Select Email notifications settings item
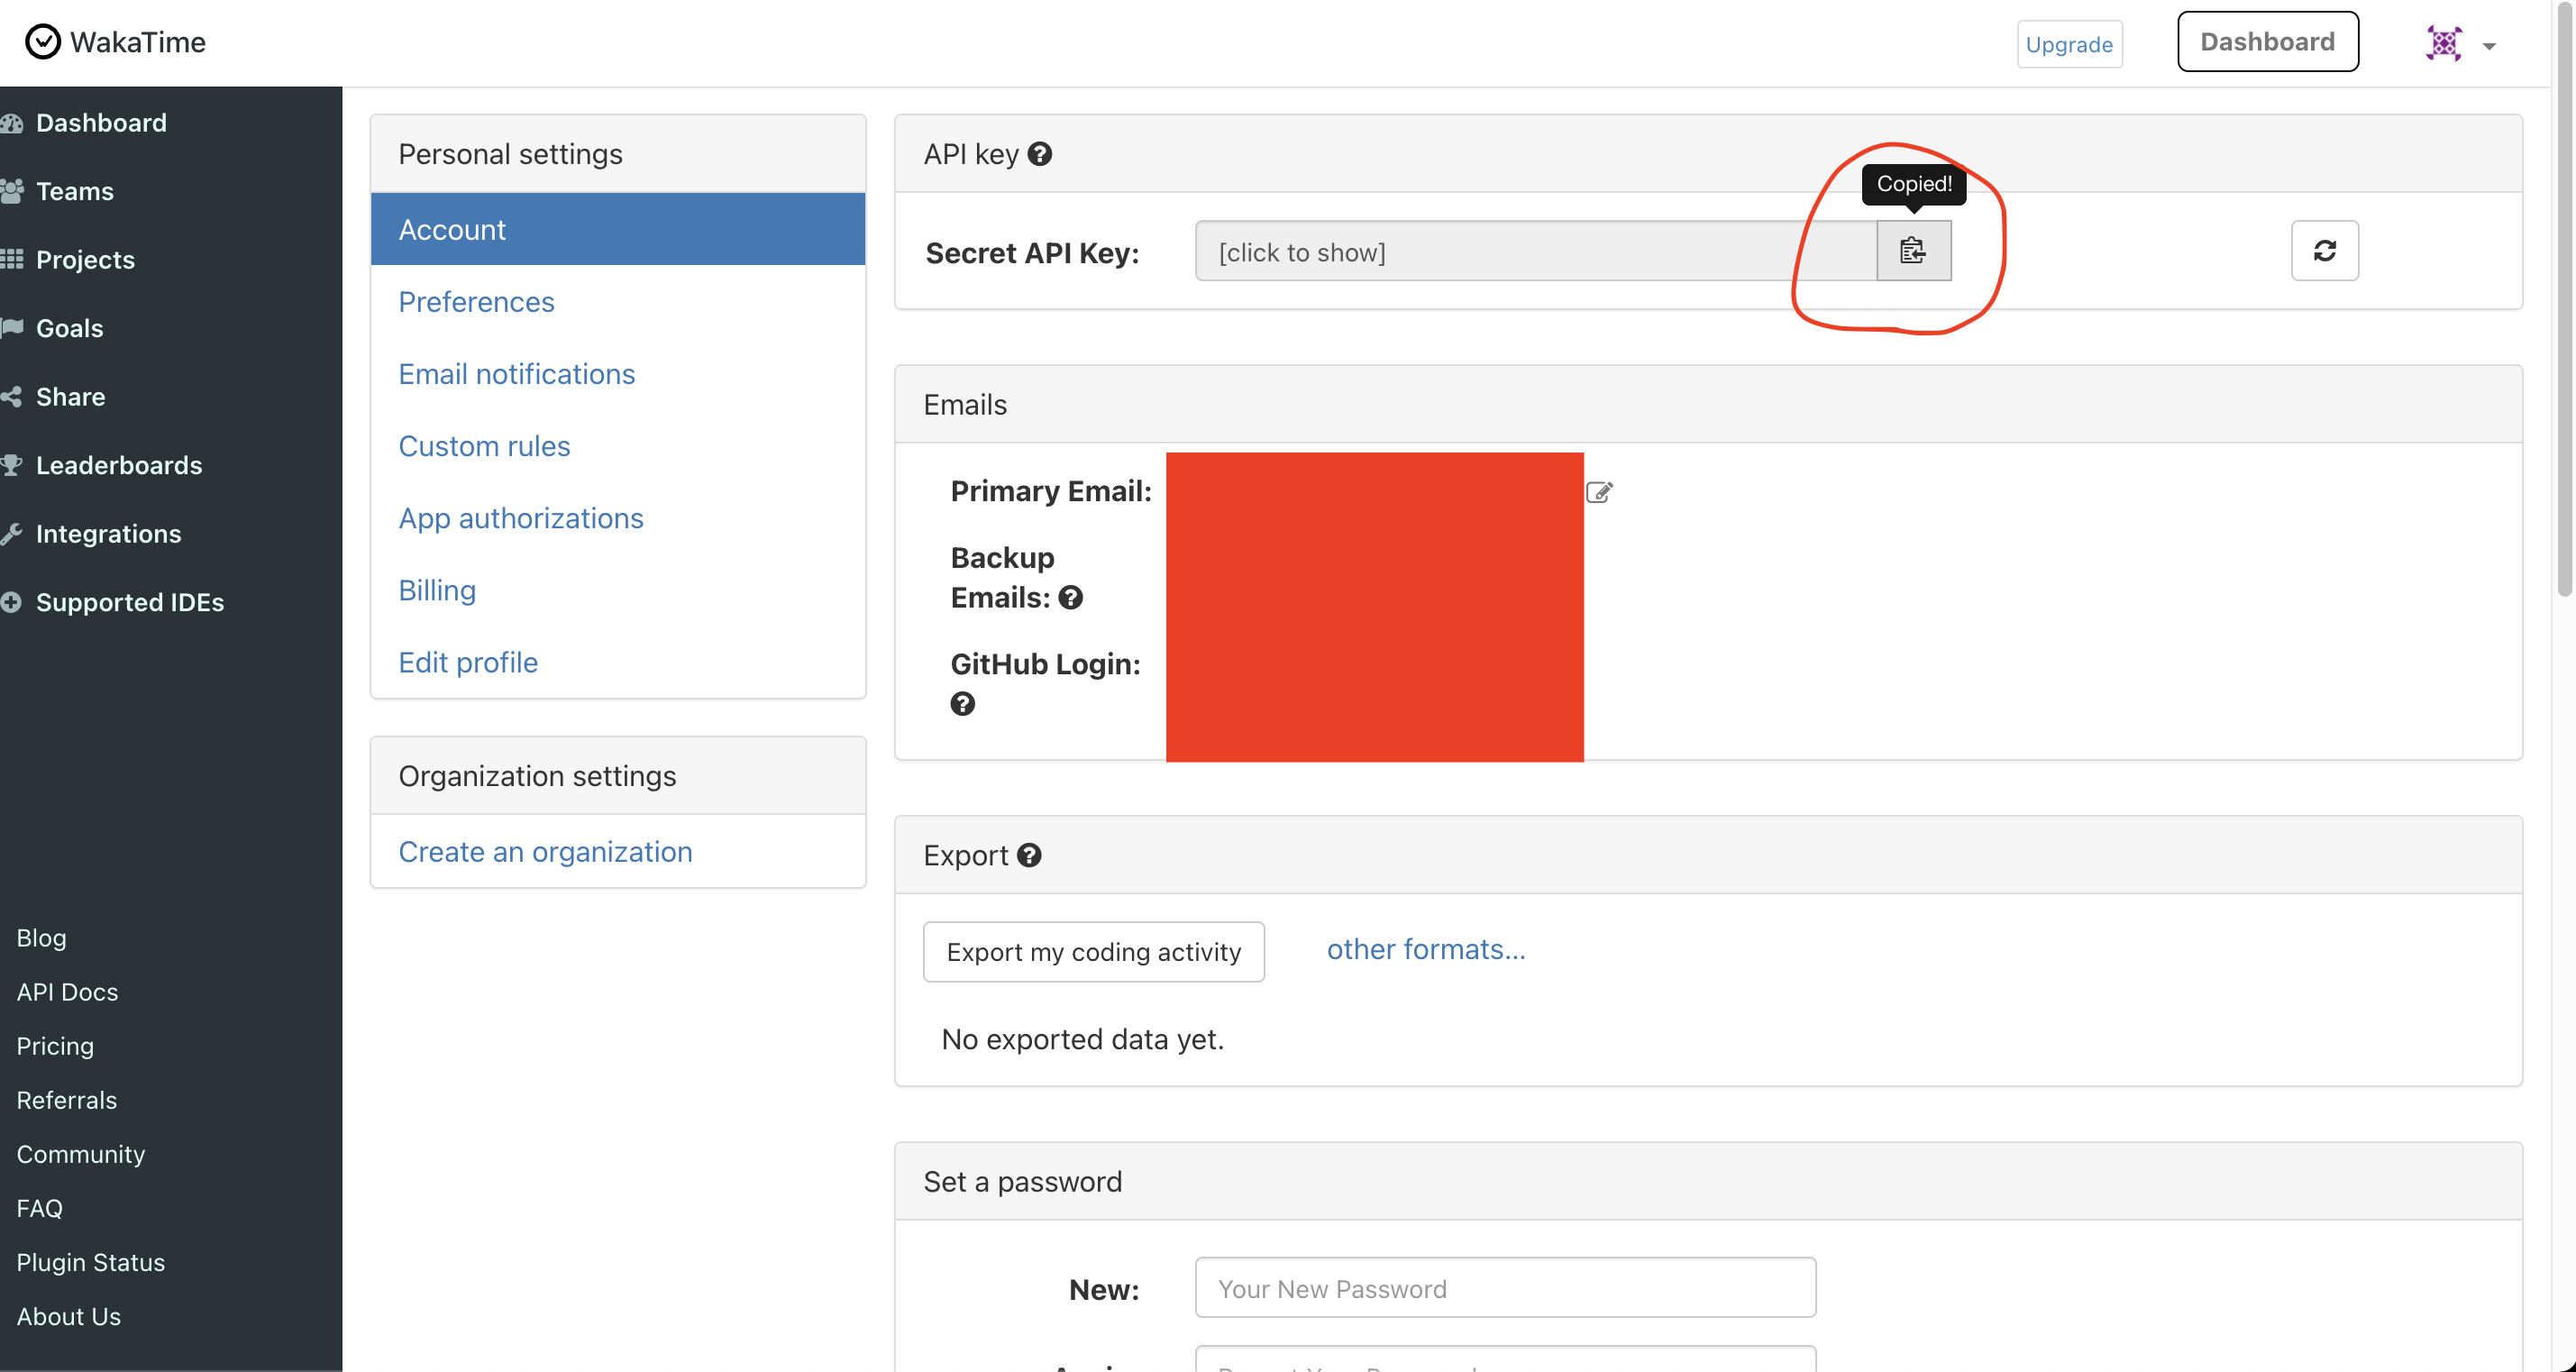The height and width of the screenshot is (1372, 2576). (x=516, y=374)
